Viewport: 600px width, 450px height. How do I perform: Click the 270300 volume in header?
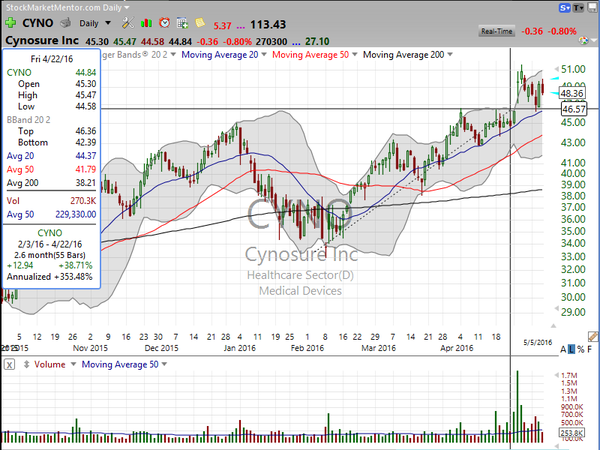pyautogui.click(x=271, y=41)
